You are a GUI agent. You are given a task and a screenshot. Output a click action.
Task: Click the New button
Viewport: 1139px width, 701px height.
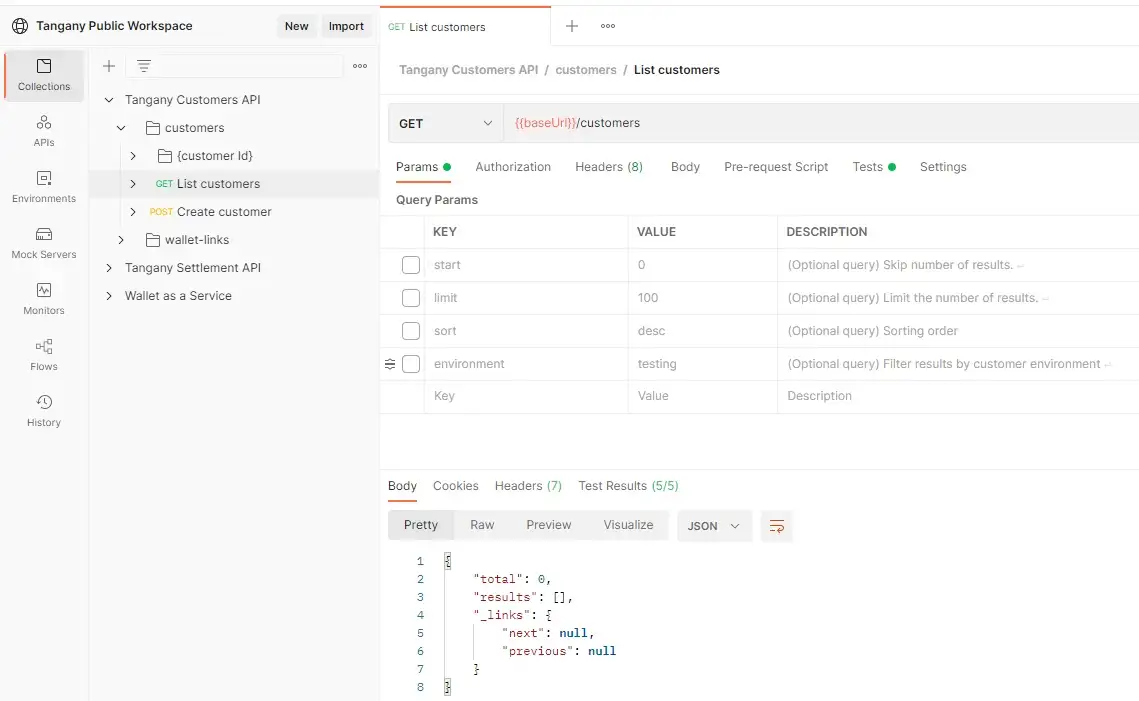tap(296, 26)
